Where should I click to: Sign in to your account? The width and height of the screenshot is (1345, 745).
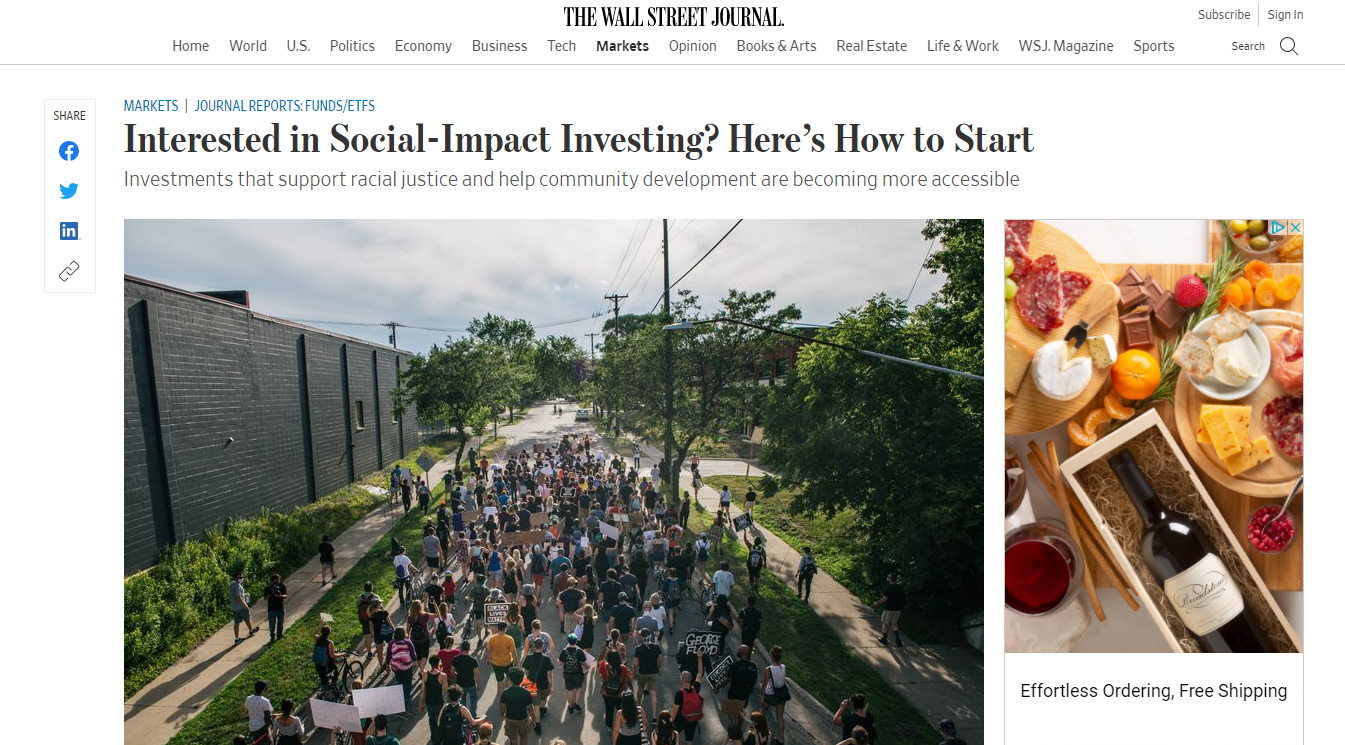[x=1285, y=14]
